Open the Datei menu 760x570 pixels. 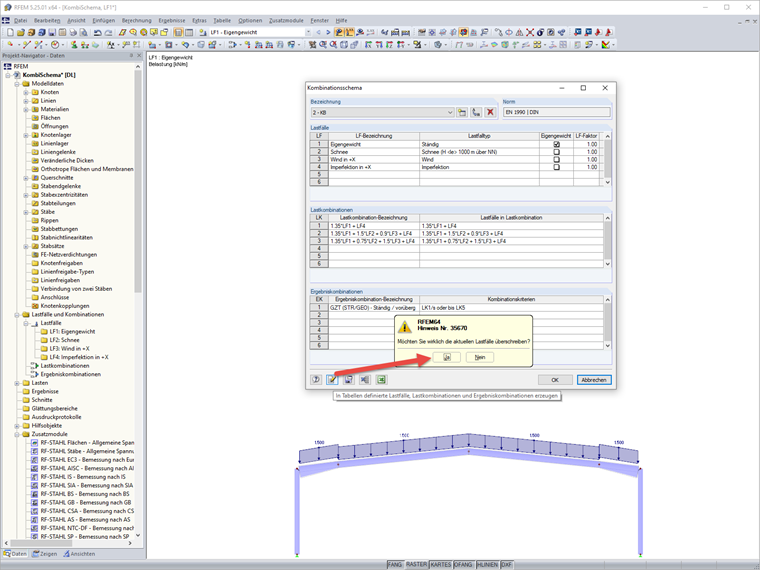pyautogui.click(x=20, y=20)
